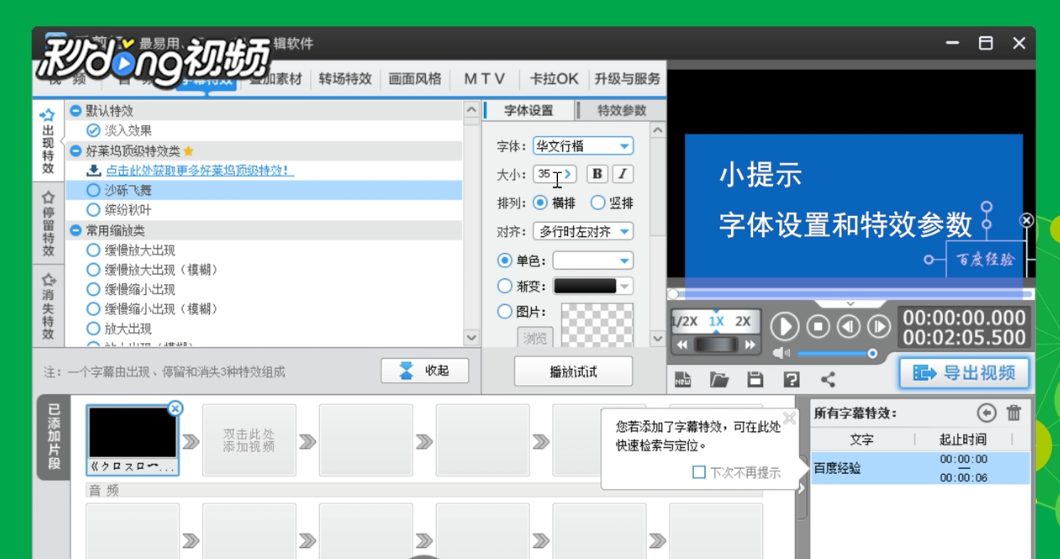The height and width of the screenshot is (559, 1060).
Task: Collapse the 常用缩放类 group
Action: 75,230
